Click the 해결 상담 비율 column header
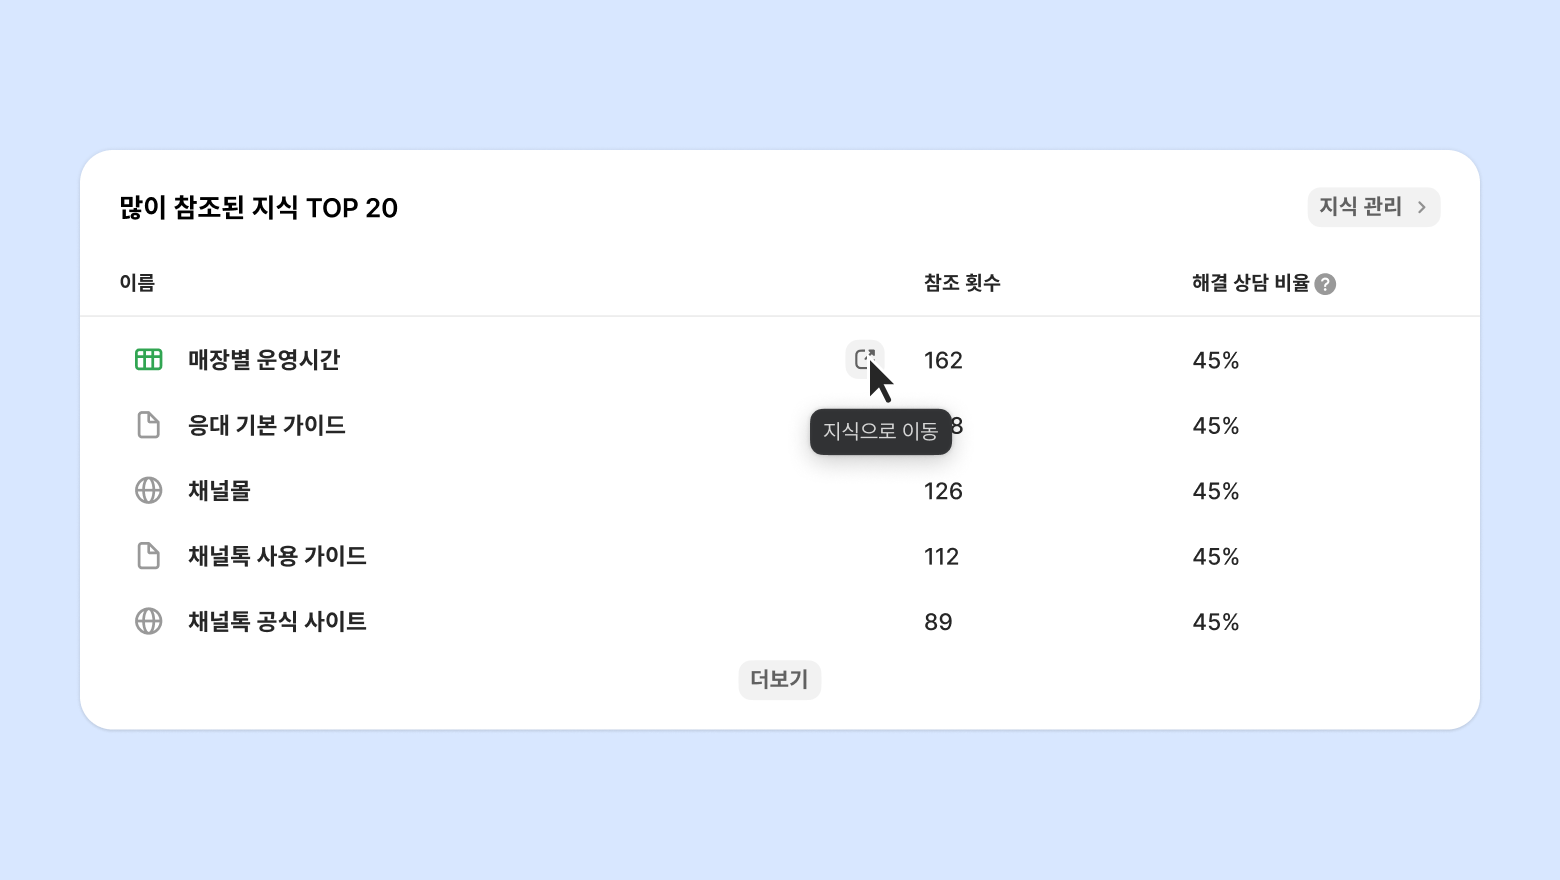Viewport: 1560px width, 880px height. [x=1250, y=283]
